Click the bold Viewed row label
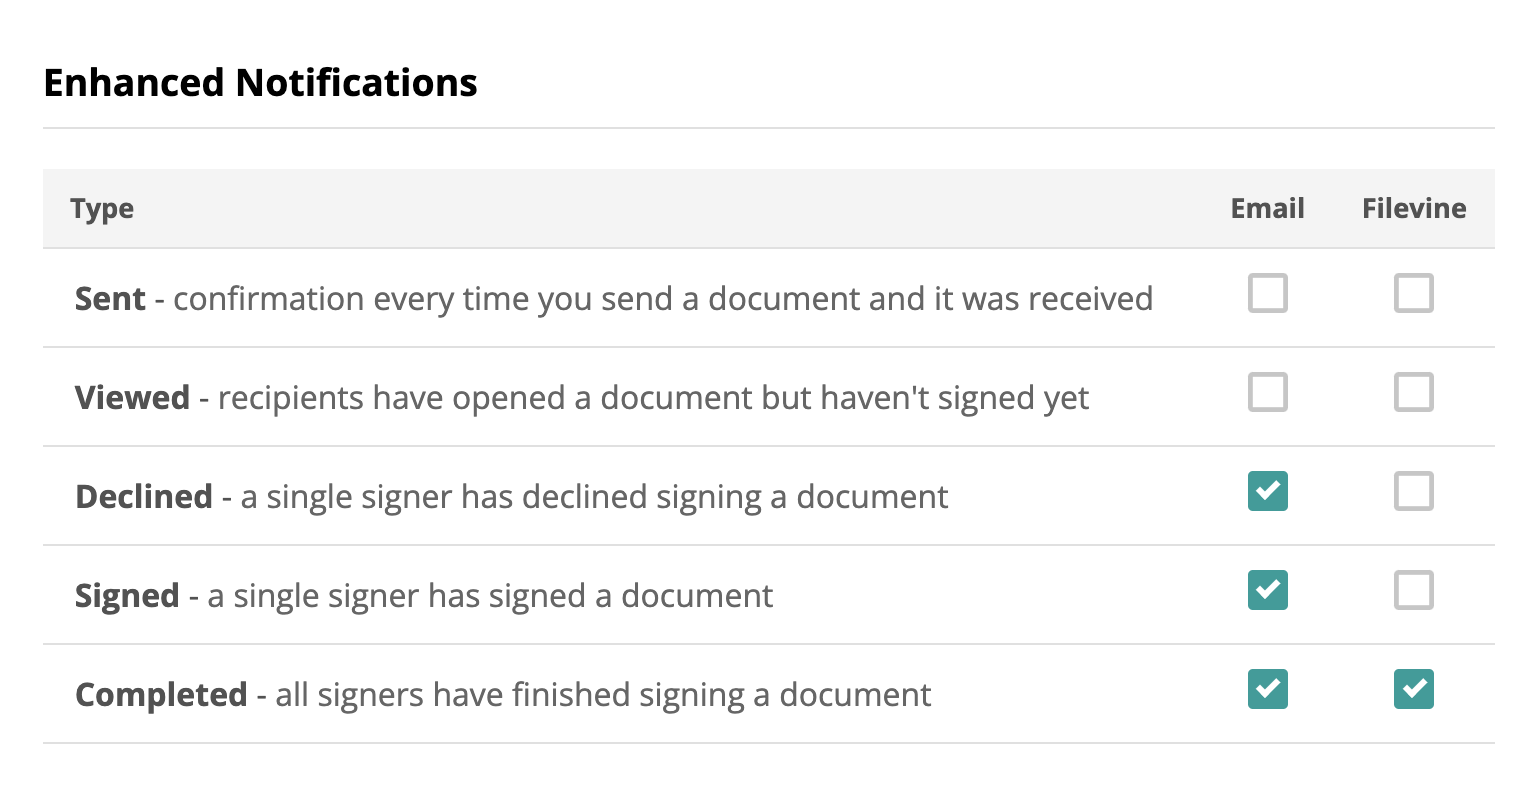1530x790 pixels. (132, 398)
